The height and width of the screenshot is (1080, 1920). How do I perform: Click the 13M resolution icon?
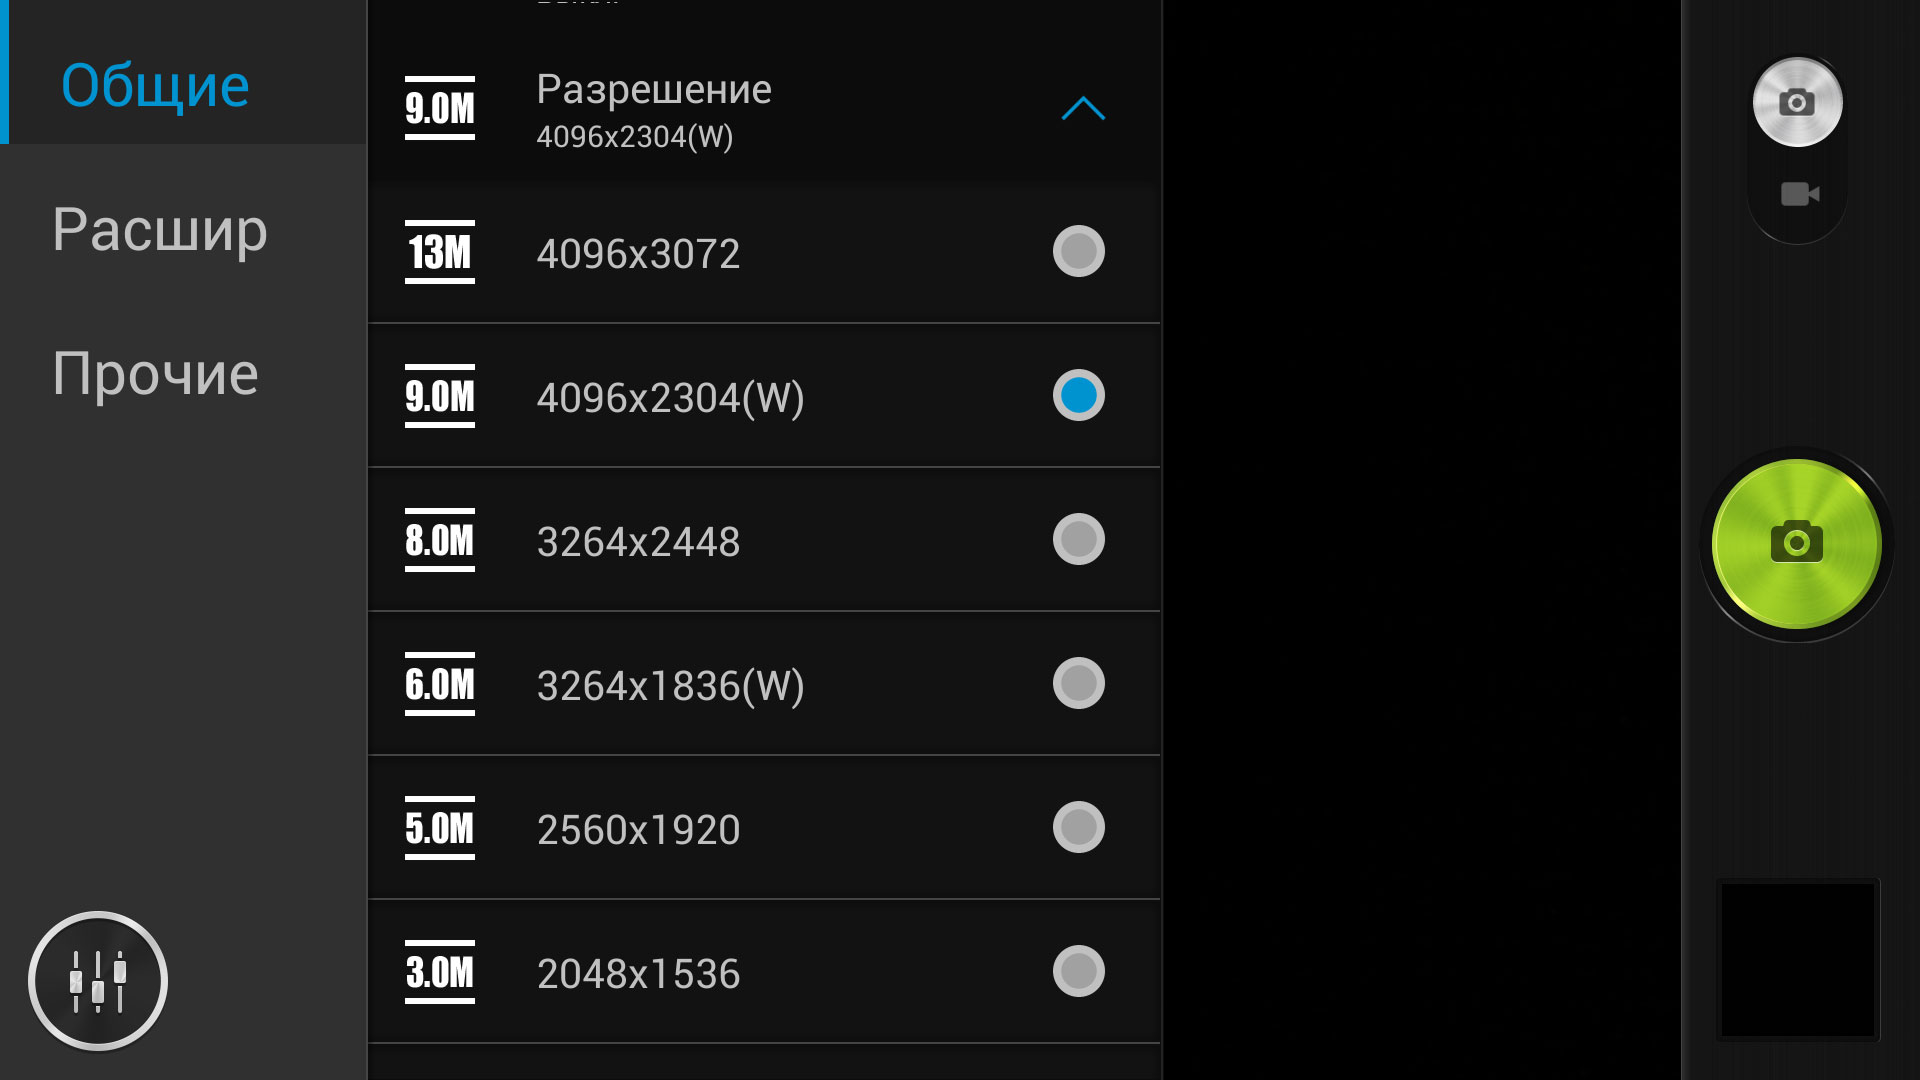[440, 252]
